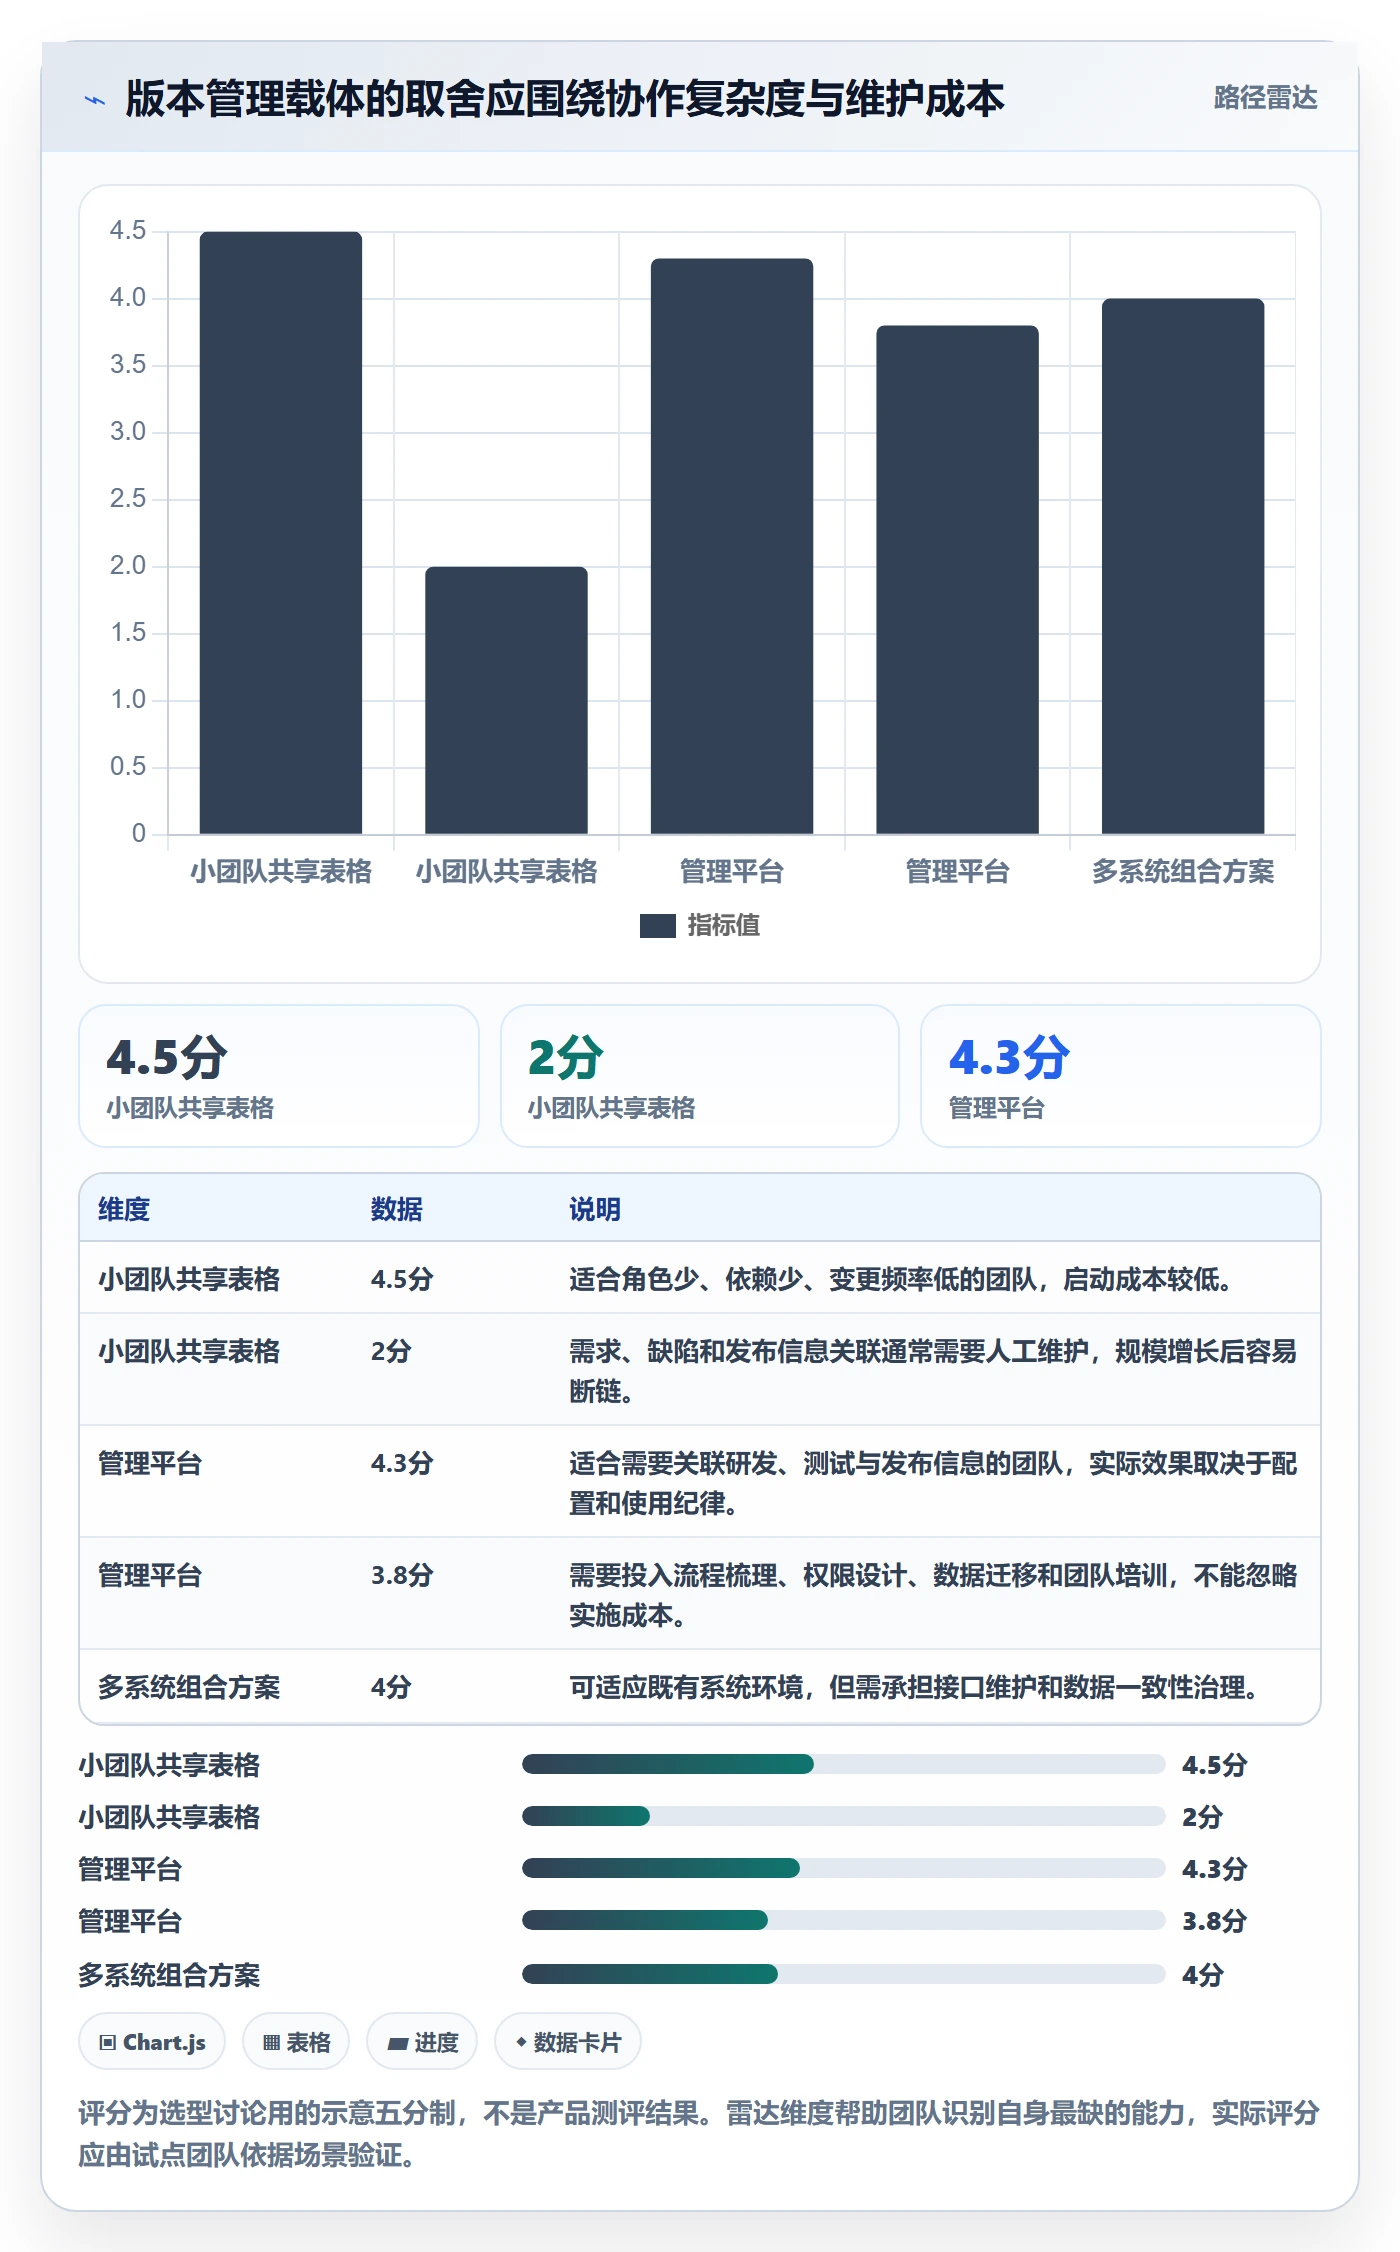Click the progress bar labeled 2分
The height and width of the screenshot is (2252, 1400).
click(843, 1816)
